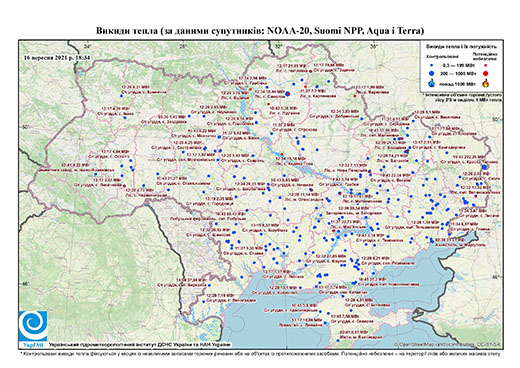This screenshot has width=520, height=368.
Task: Select the large blue circle legend symbol
Action: pos(432,73)
